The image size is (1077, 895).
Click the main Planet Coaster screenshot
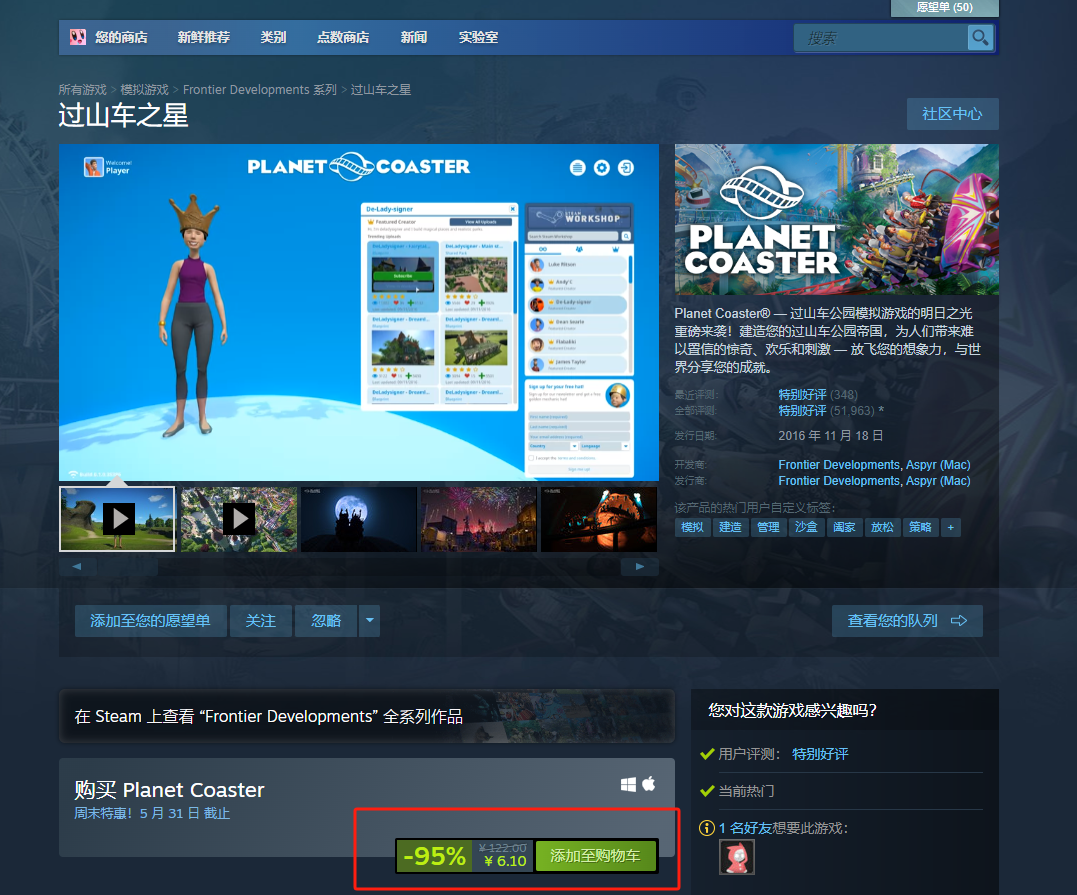click(x=359, y=312)
